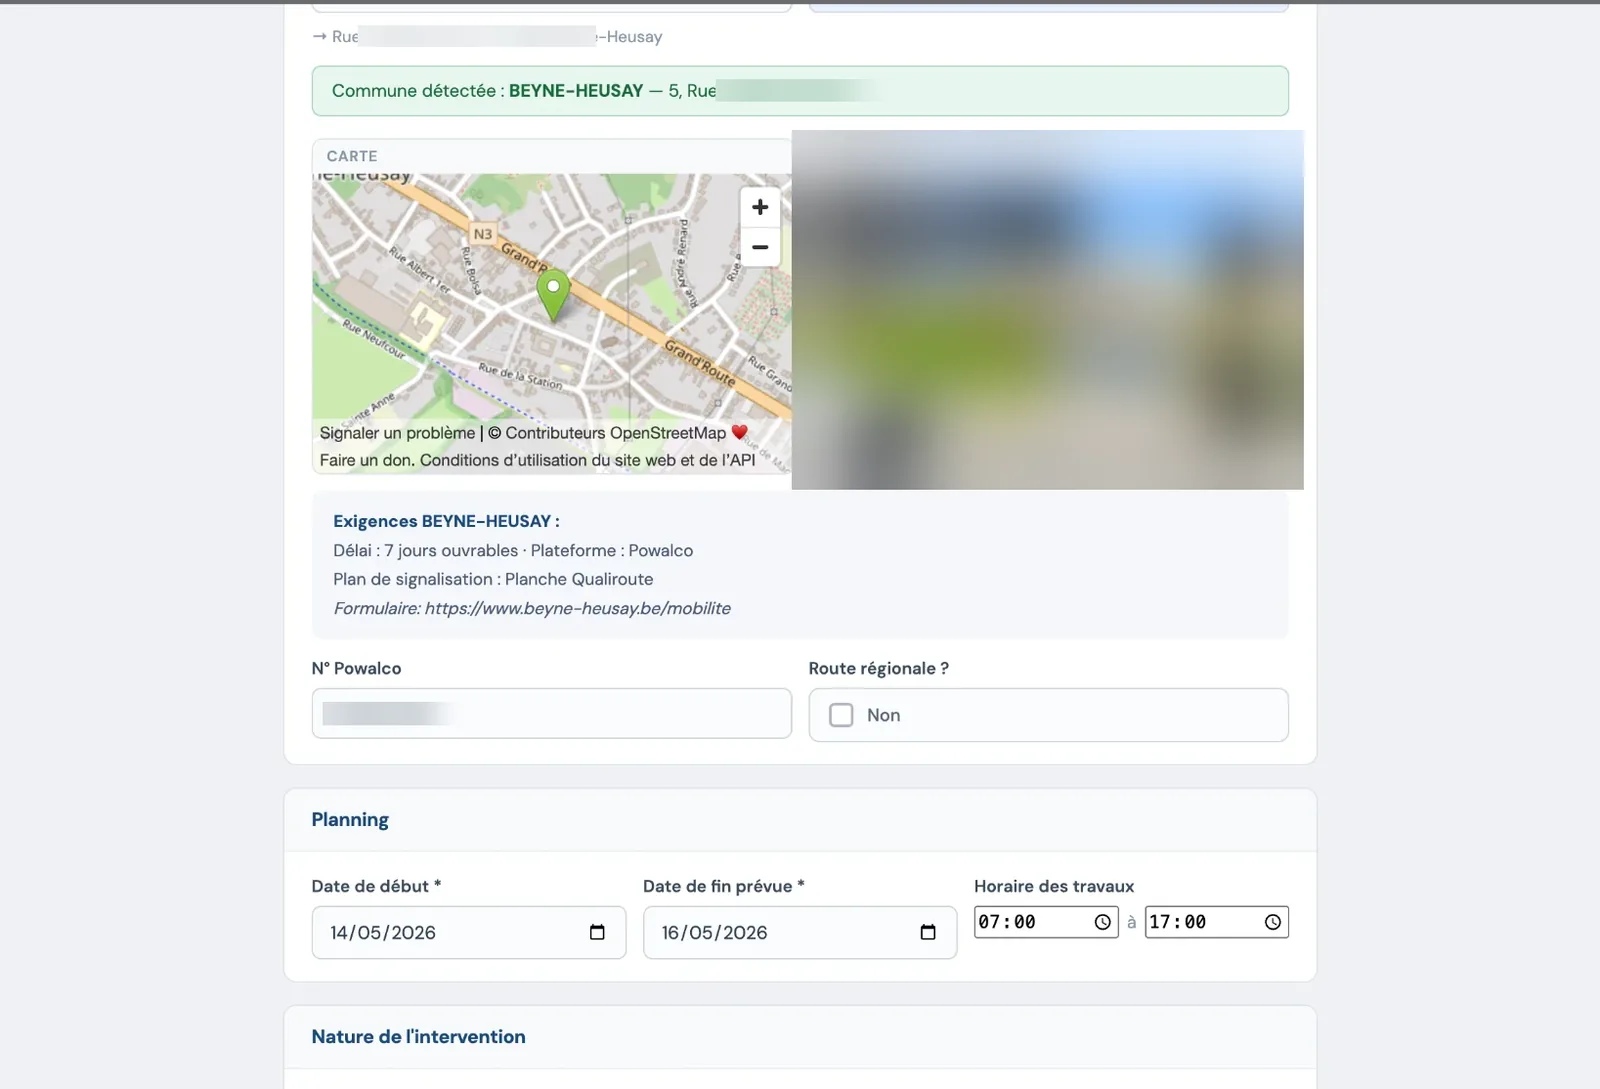Click the 07:00 start time field
This screenshot has width=1600, height=1089.
[1046, 922]
